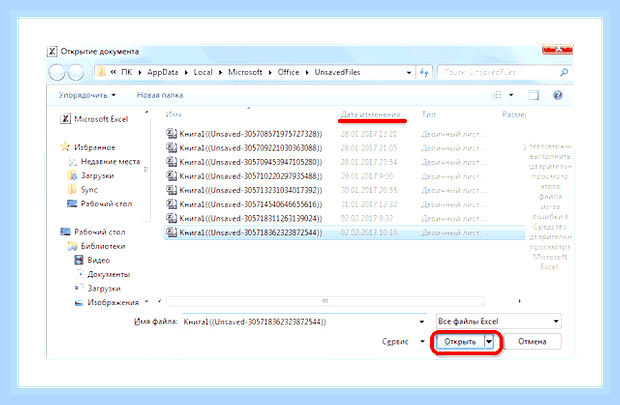The height and width of the screenshot is (405, 620).
Task: Open the Изображения library
Action: (107, 303)
